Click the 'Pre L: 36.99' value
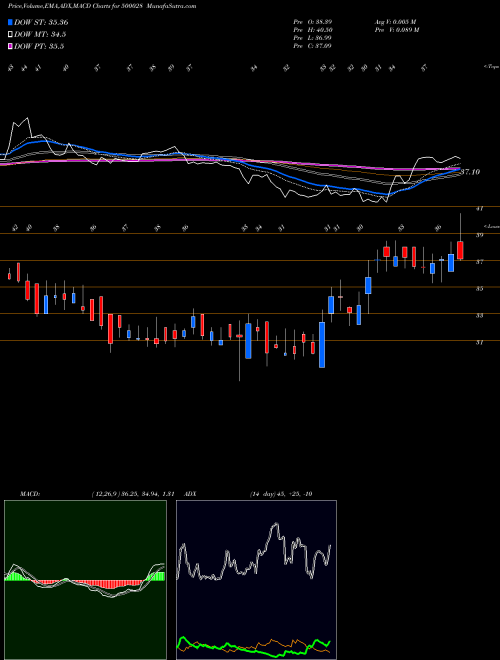Screen dimensions: 500x660 click(313, 38)
